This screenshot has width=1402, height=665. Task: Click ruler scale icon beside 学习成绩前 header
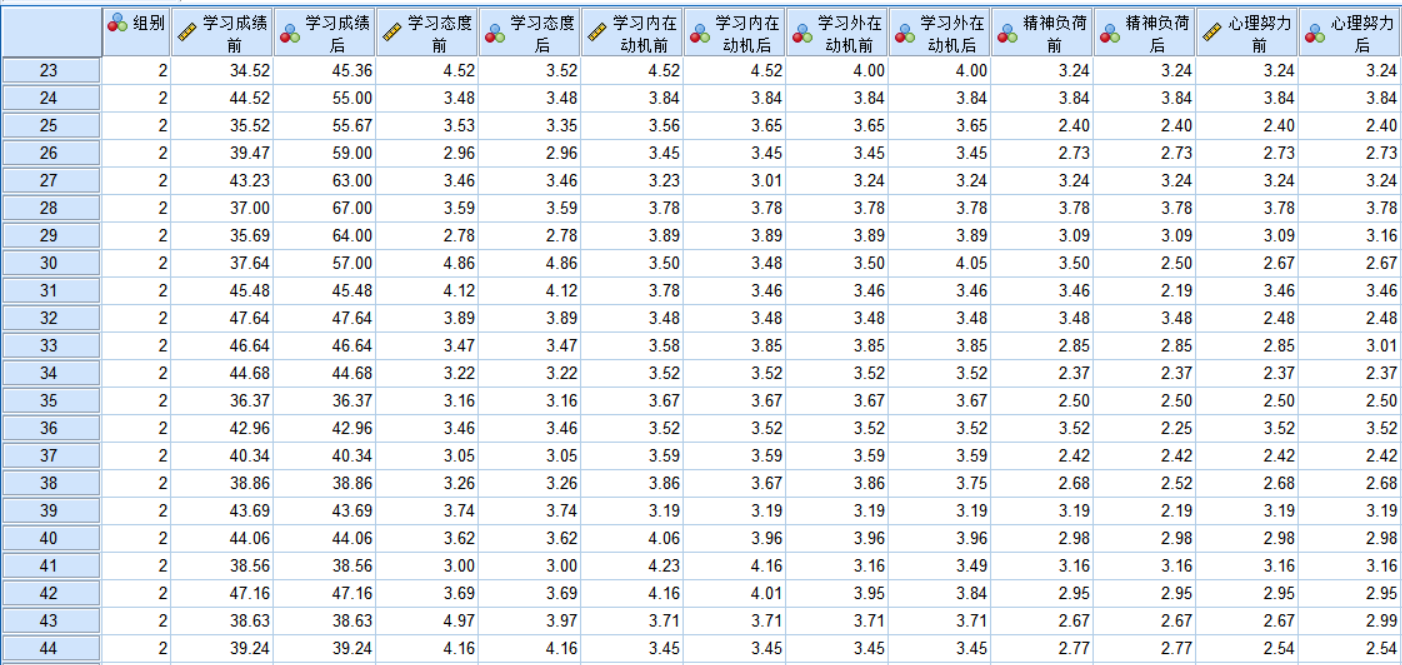pyautogui.click(x=187, y=33)
